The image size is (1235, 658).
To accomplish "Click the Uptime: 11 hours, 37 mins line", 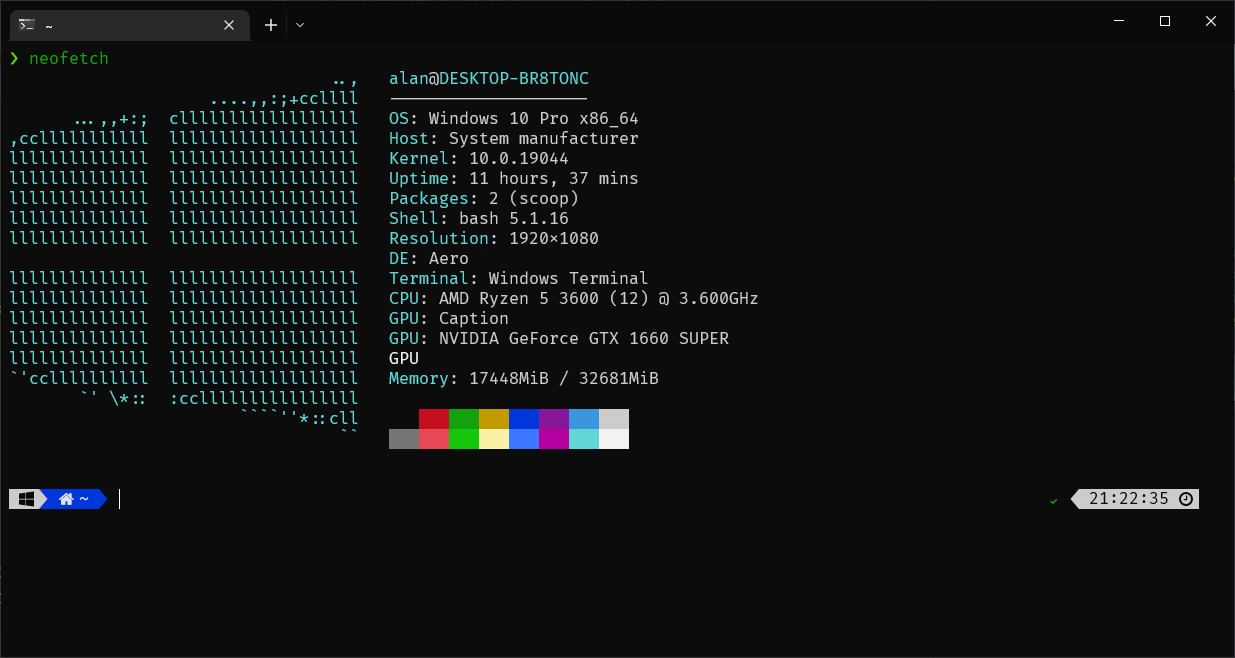I will (x=514, y=179).
